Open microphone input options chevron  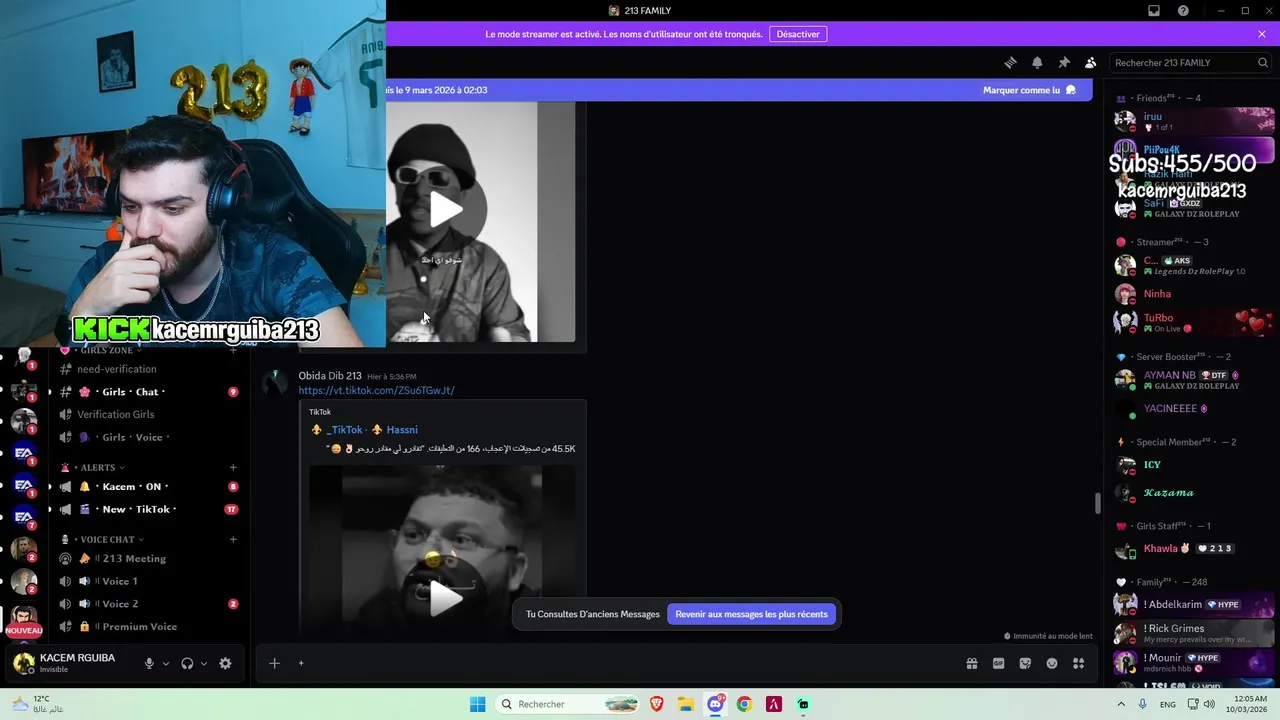[166, 663]
